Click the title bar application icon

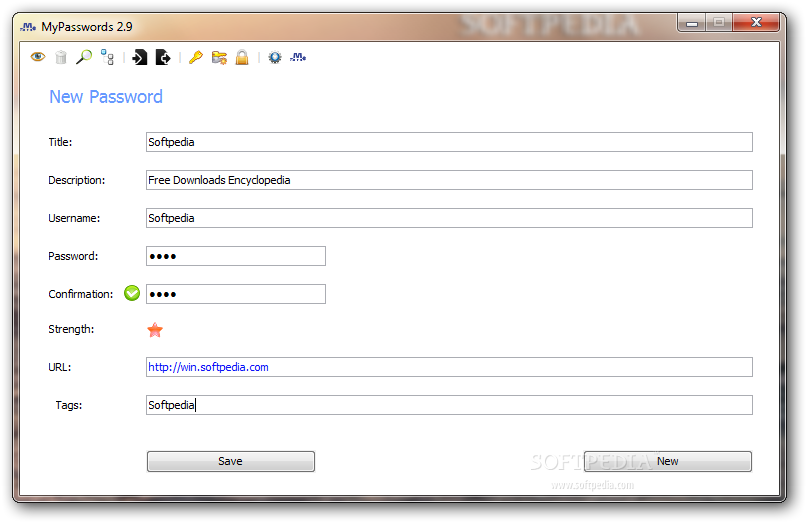coord(28,27)
